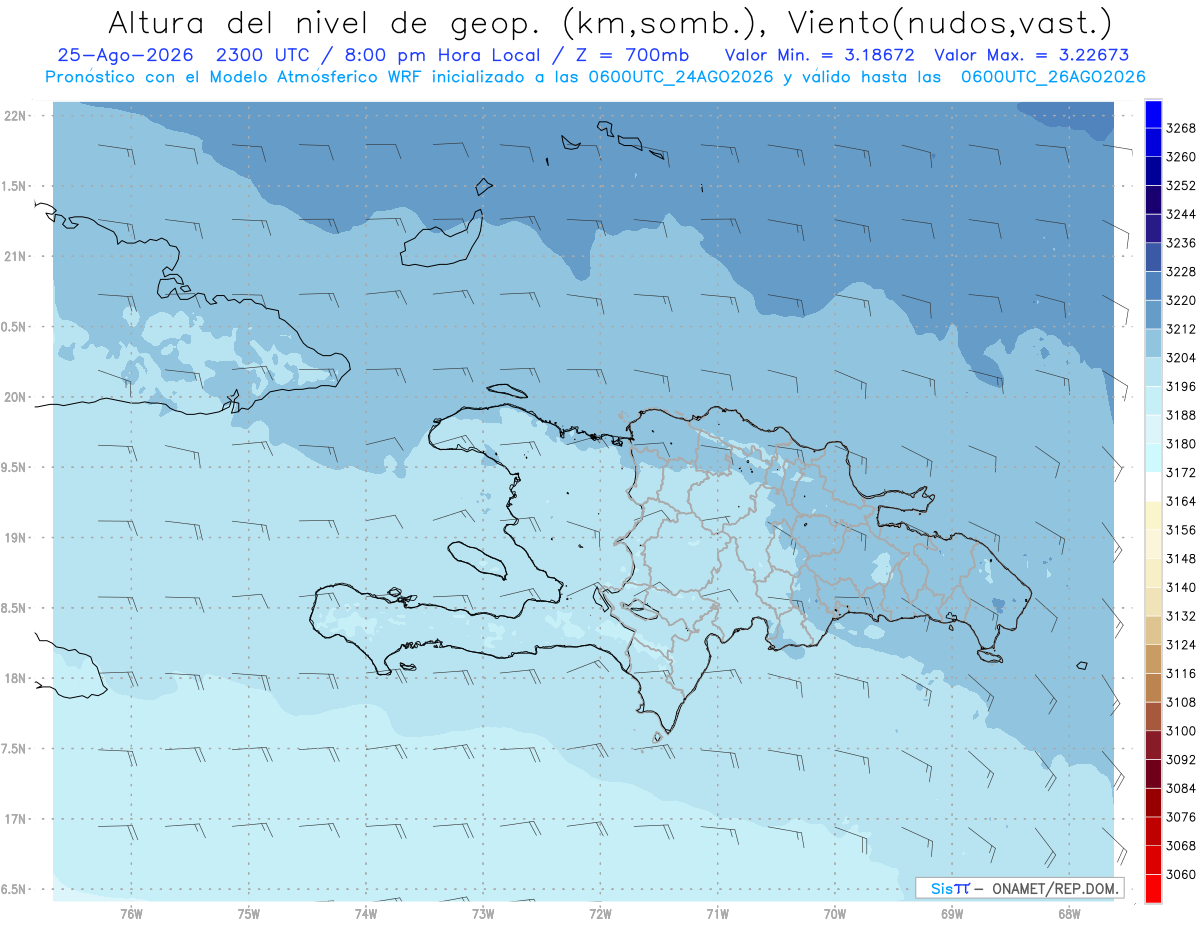The height and width of the screenshot is (927, 1200).
Task: Click the colorbar swatch between 3220 and 3228
Action: point(1153,286)
